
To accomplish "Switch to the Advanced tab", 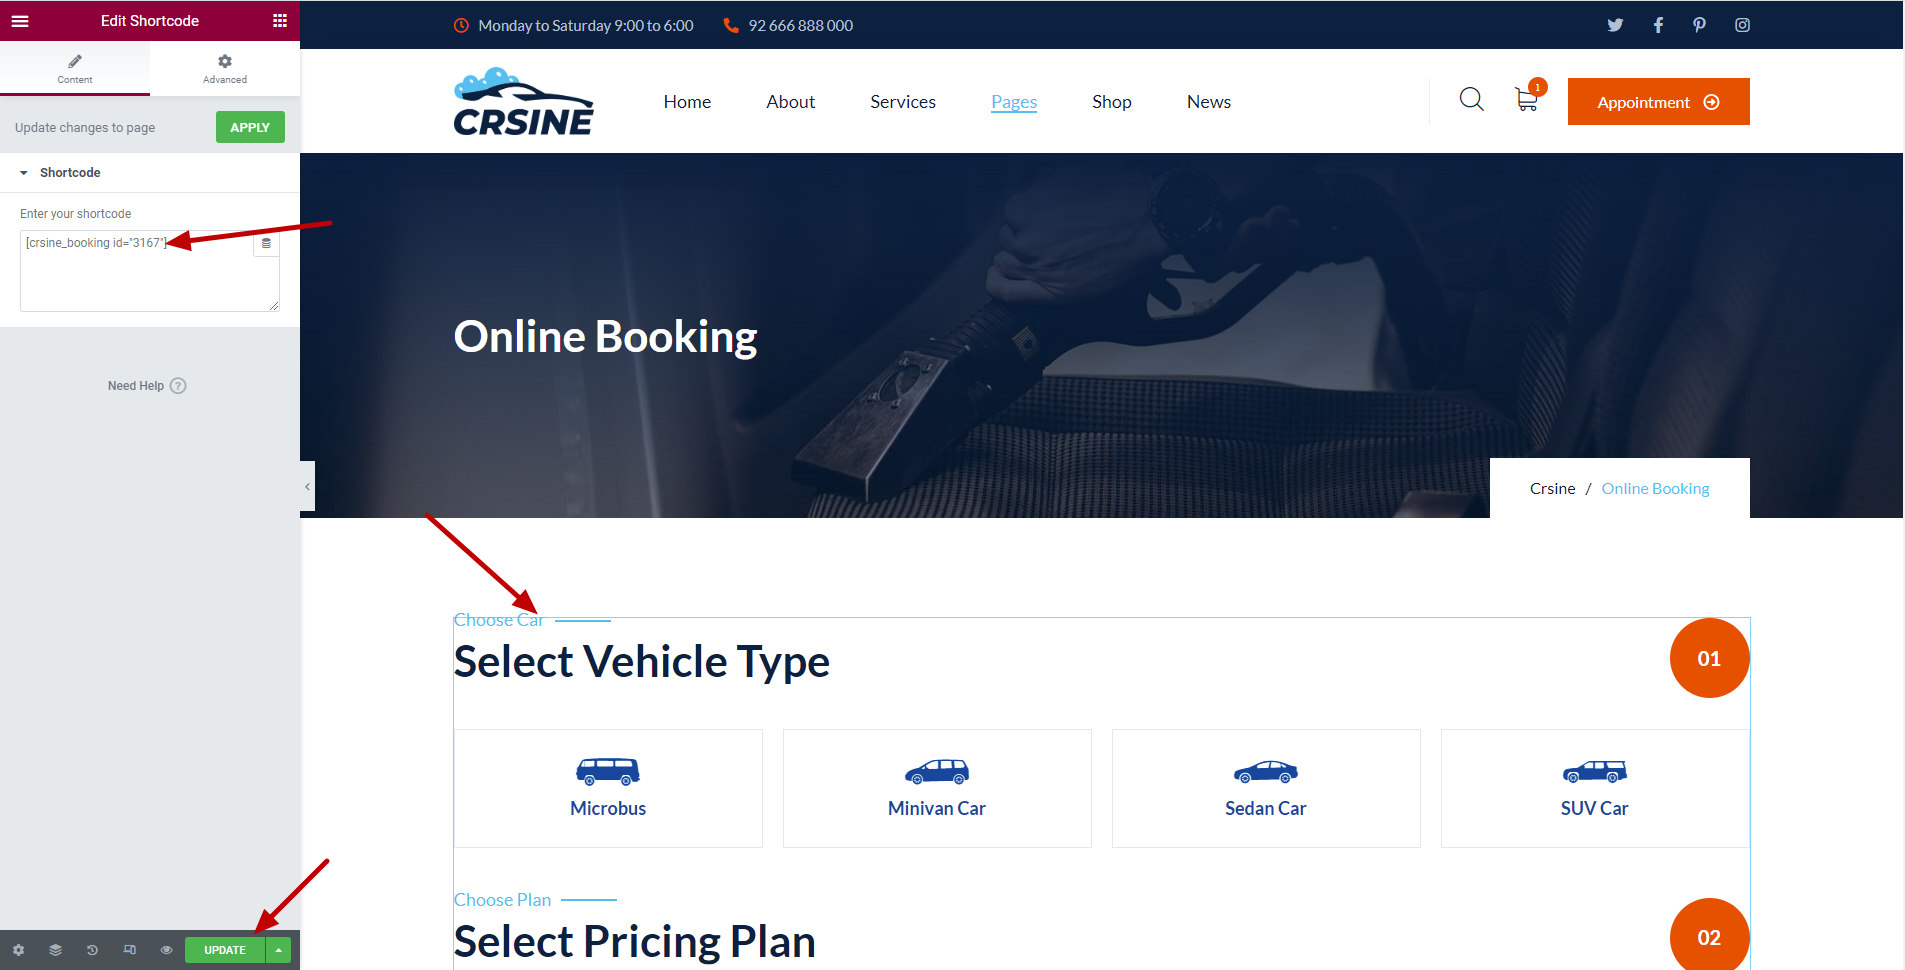I will (225, 69).
